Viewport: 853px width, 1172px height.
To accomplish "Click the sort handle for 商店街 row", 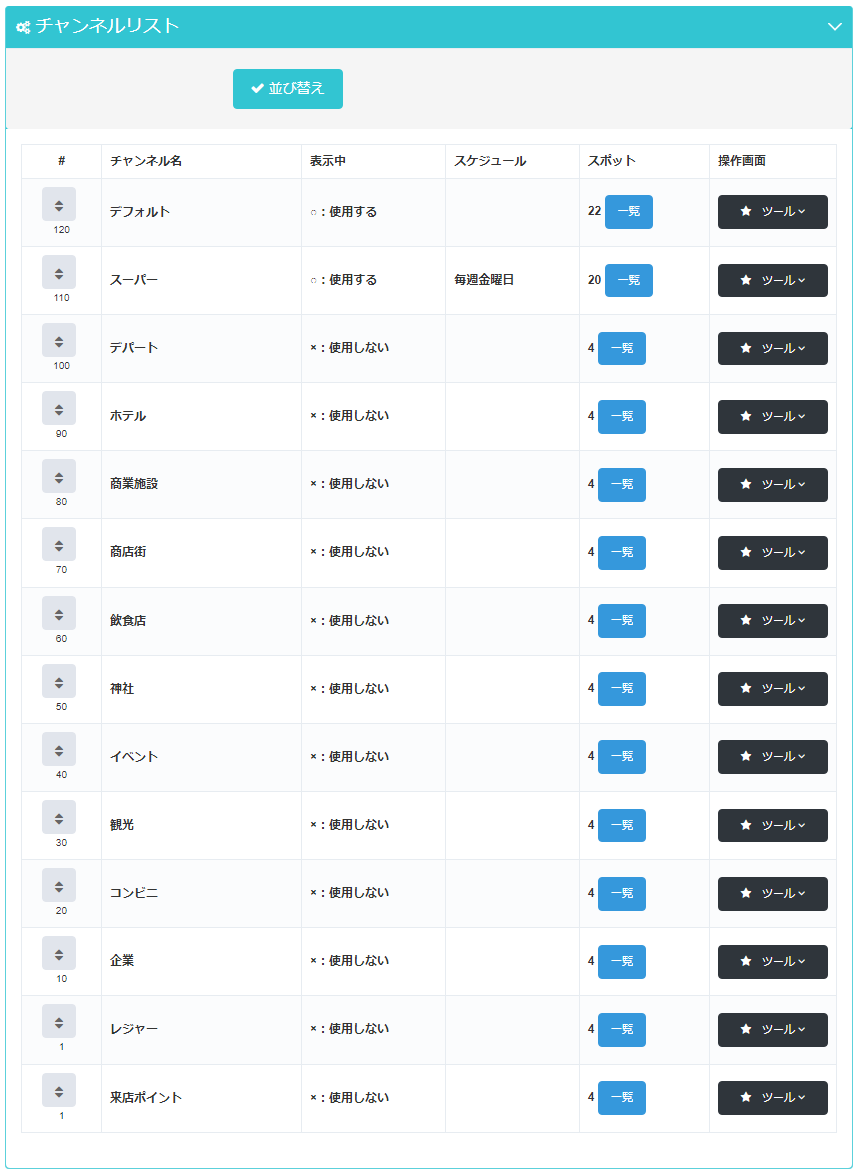I will tap(59, 545).
